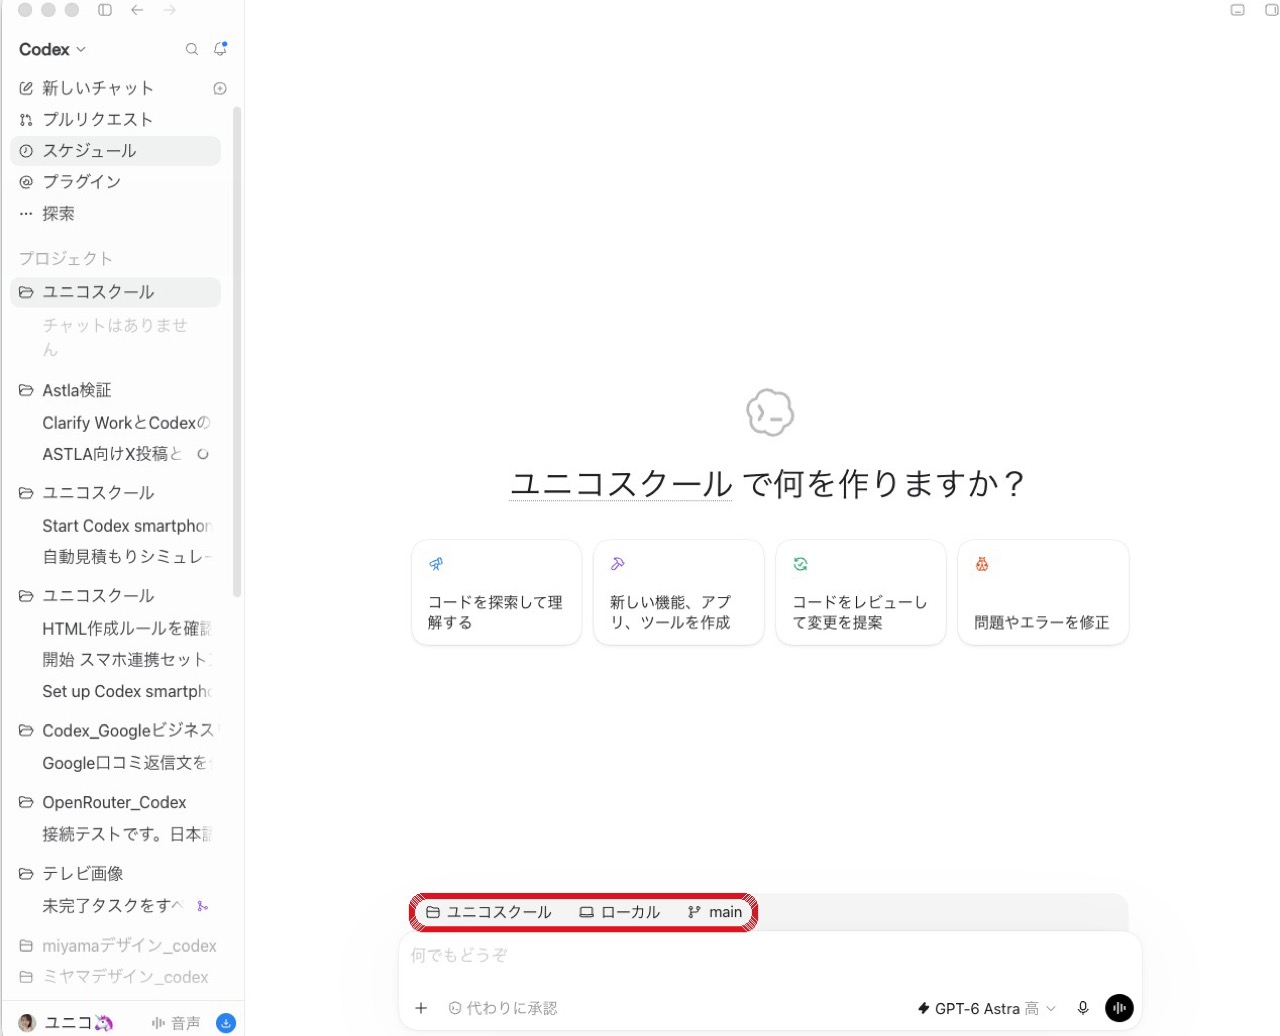Viewport: 1280px width, 1036px height.
Task: Click the sidebar vertical scrollbar
Action: click(x=237, y=350)
